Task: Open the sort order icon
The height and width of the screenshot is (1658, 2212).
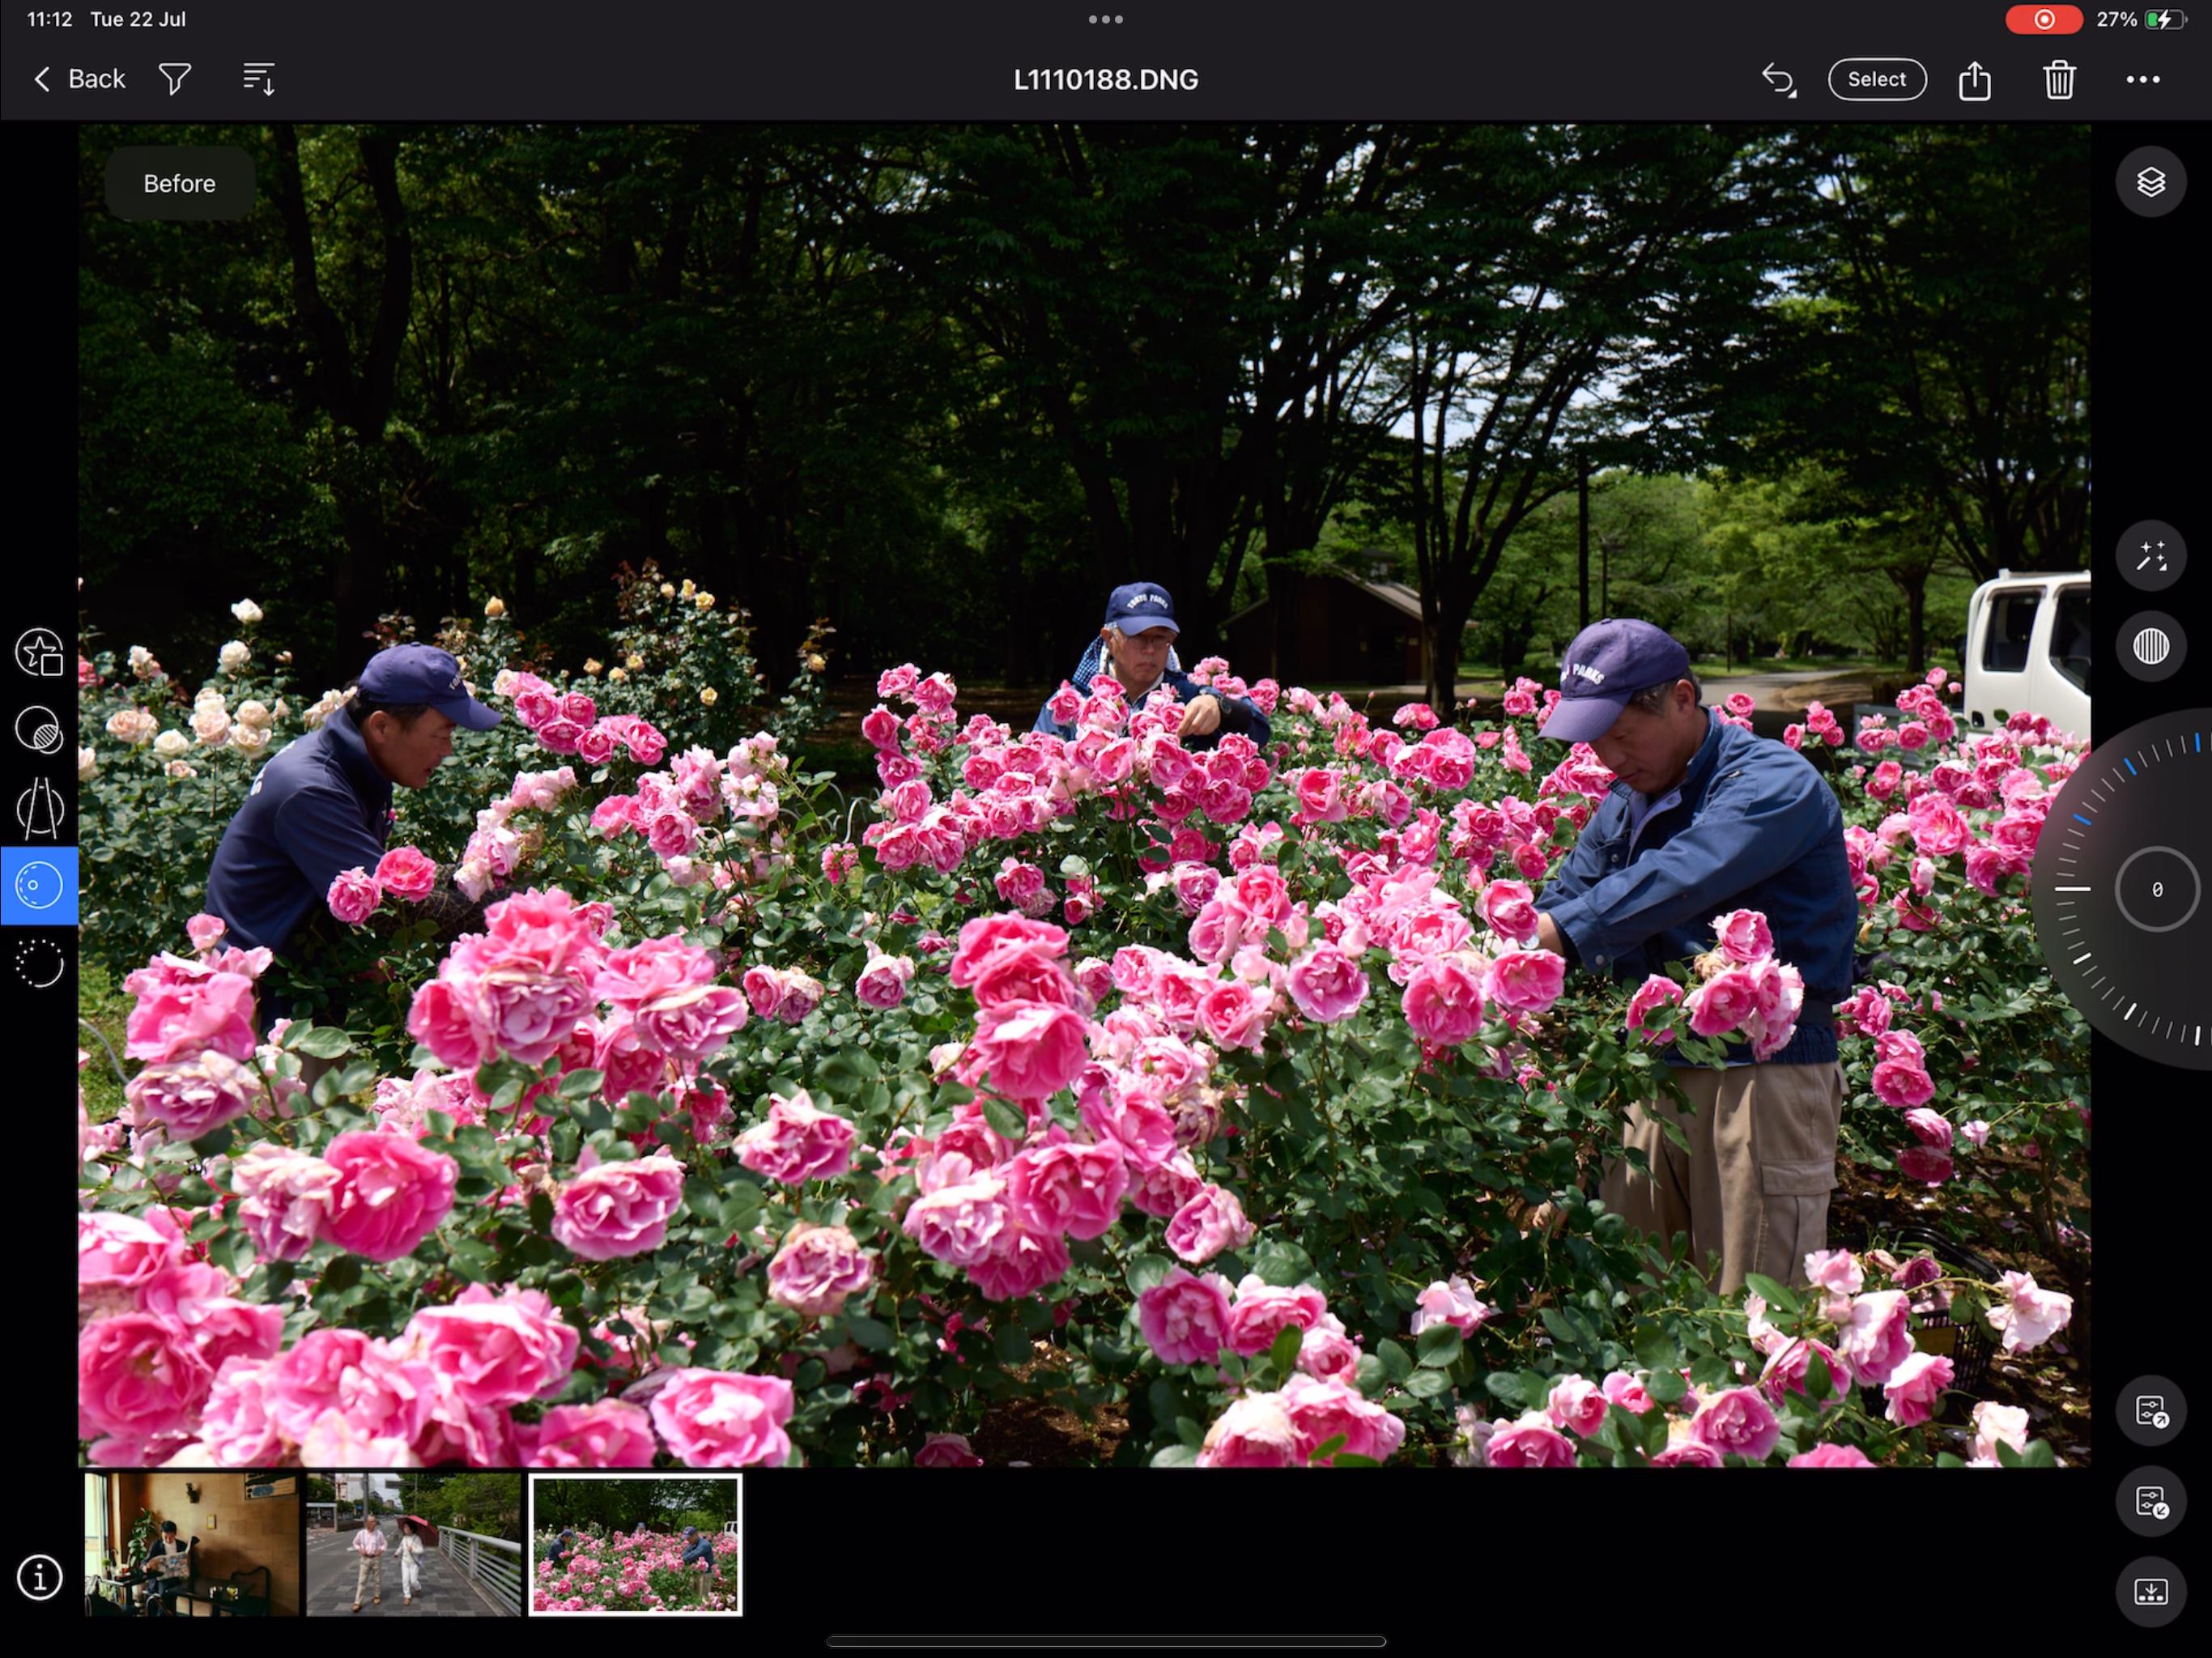Action: [x=259, y=79]
